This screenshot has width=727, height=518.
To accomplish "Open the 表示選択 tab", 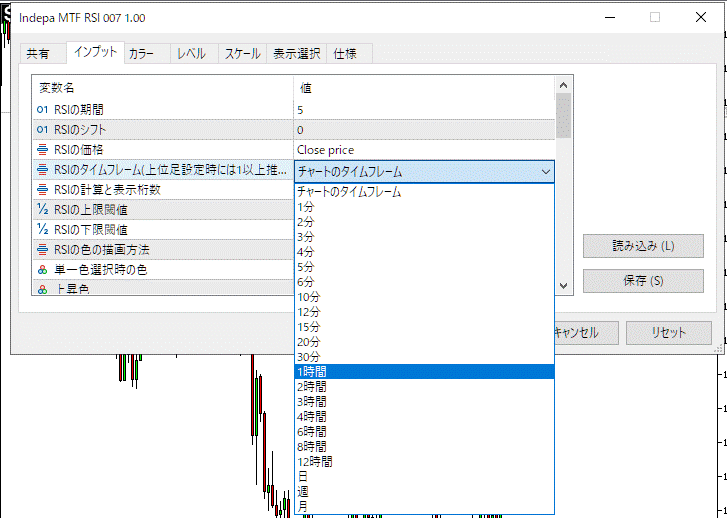I will tap(296, 54).
